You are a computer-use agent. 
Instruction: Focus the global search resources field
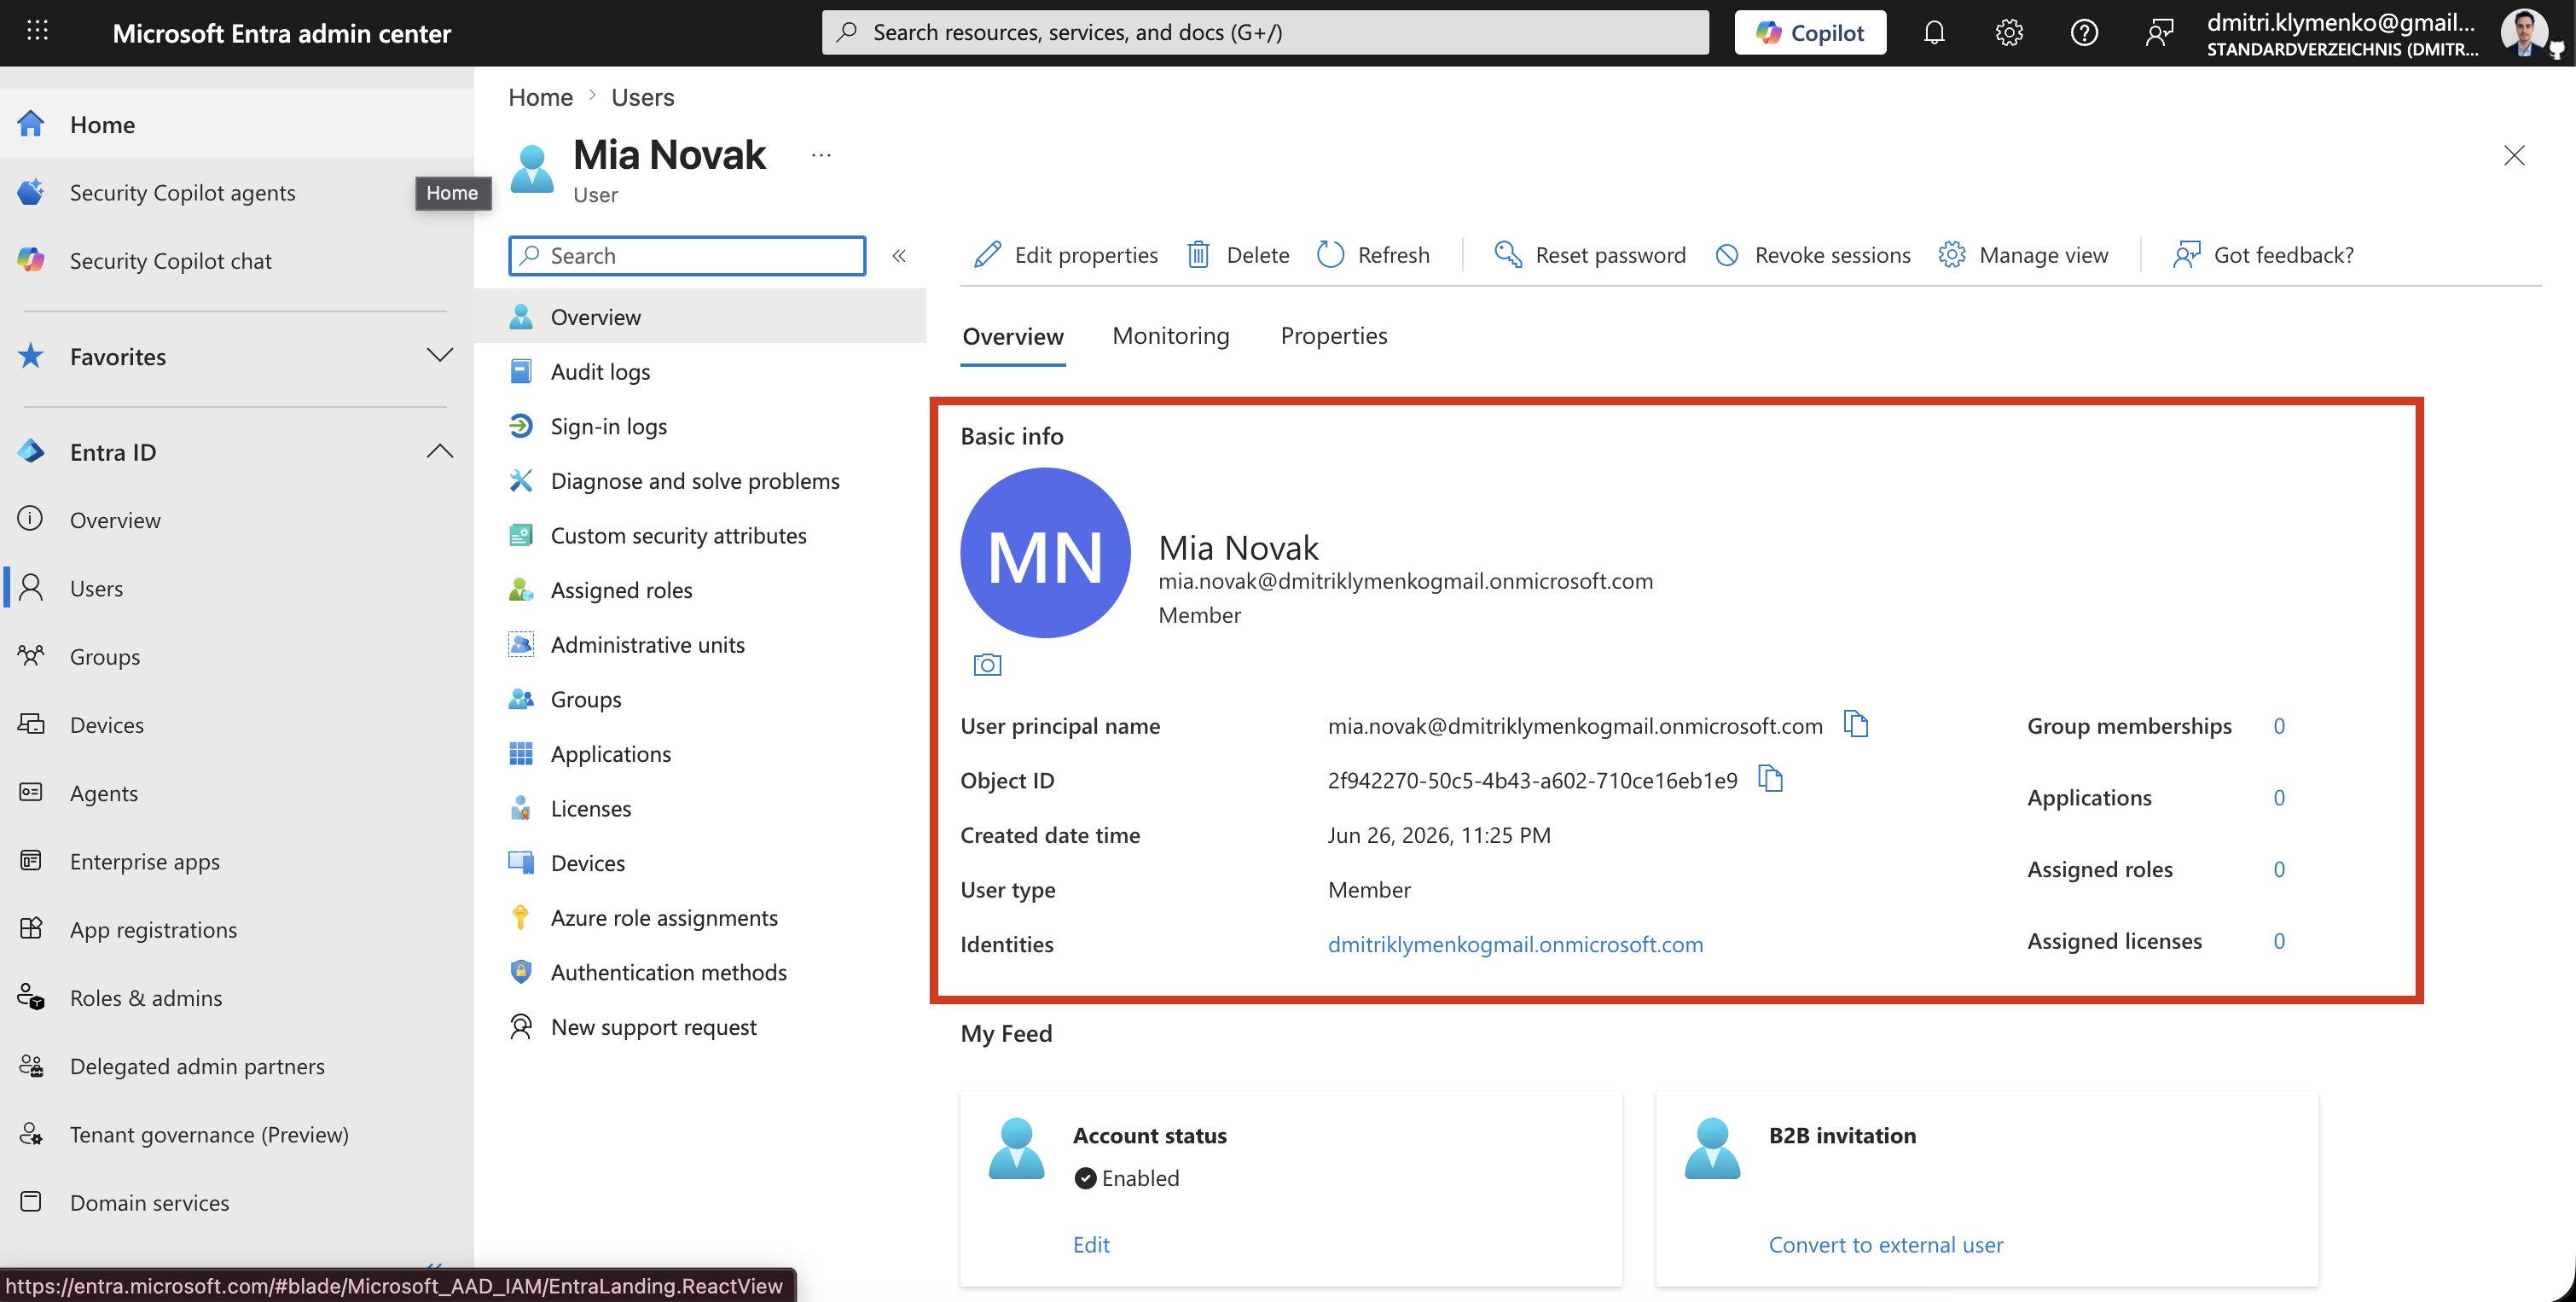point(1265,32)
